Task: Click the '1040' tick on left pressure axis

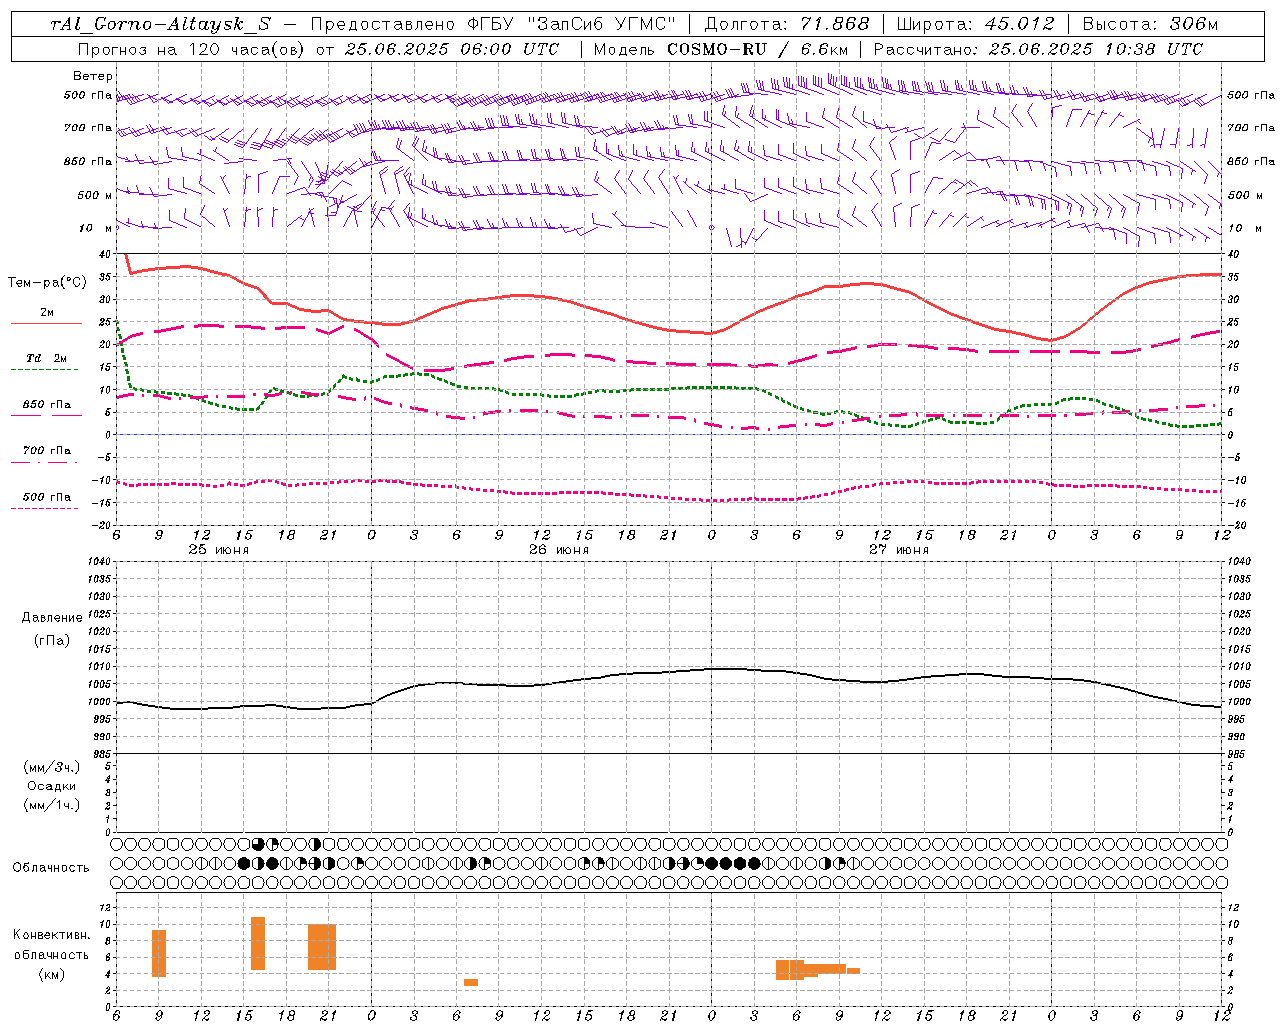Action: (97, 561)
